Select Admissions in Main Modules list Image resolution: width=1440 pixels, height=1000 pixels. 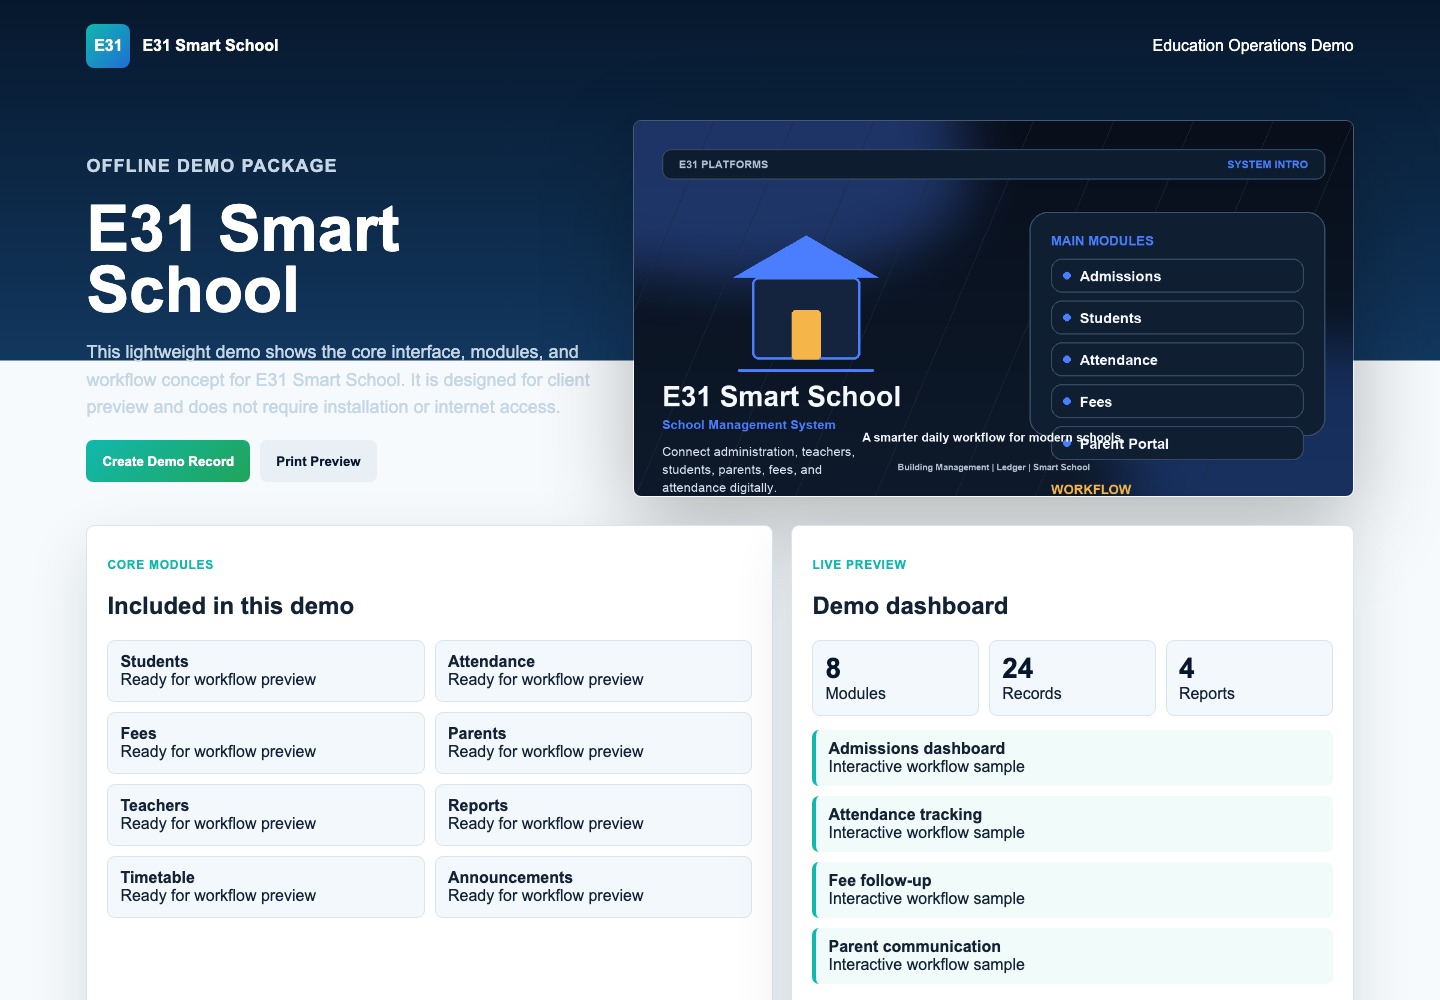click(1177, 276)
